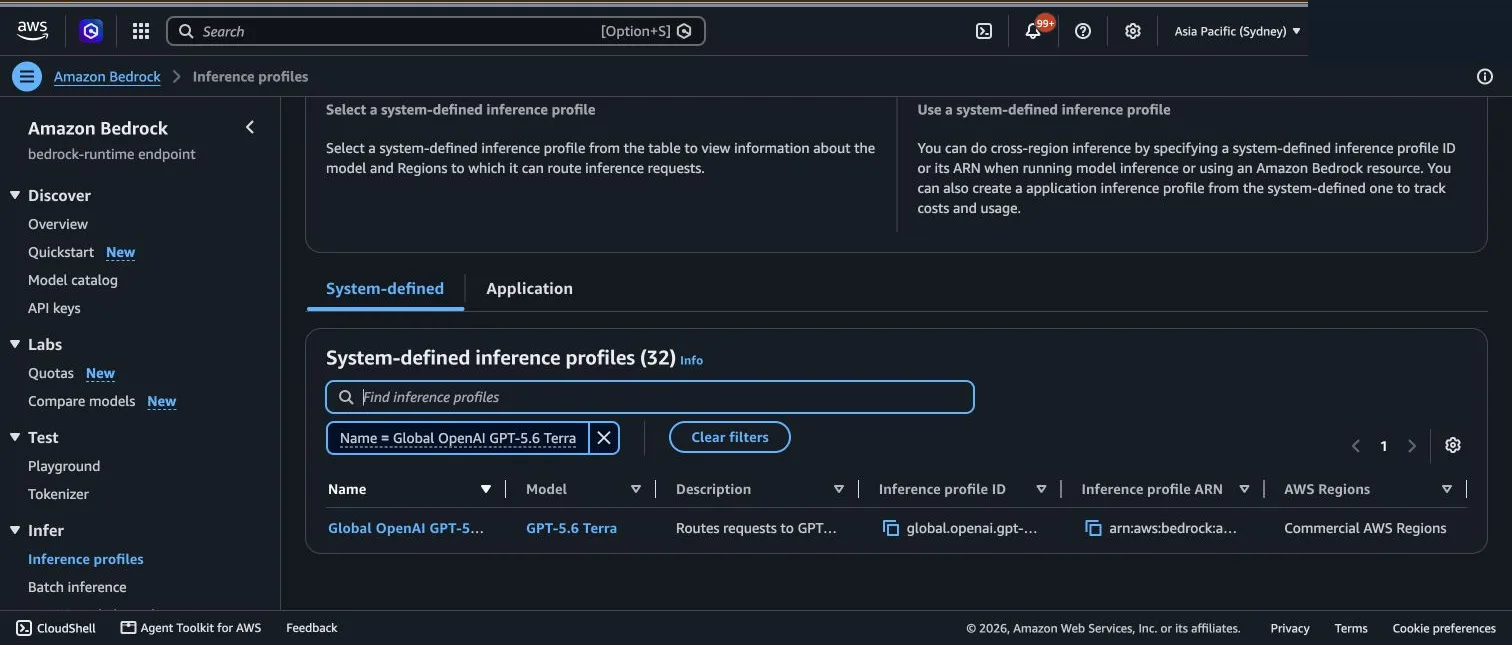Image resolution: width=1512 pixels, height=645 pixels.
Task: Select the Inference profiles breadcrumb text
Action: 250,76
